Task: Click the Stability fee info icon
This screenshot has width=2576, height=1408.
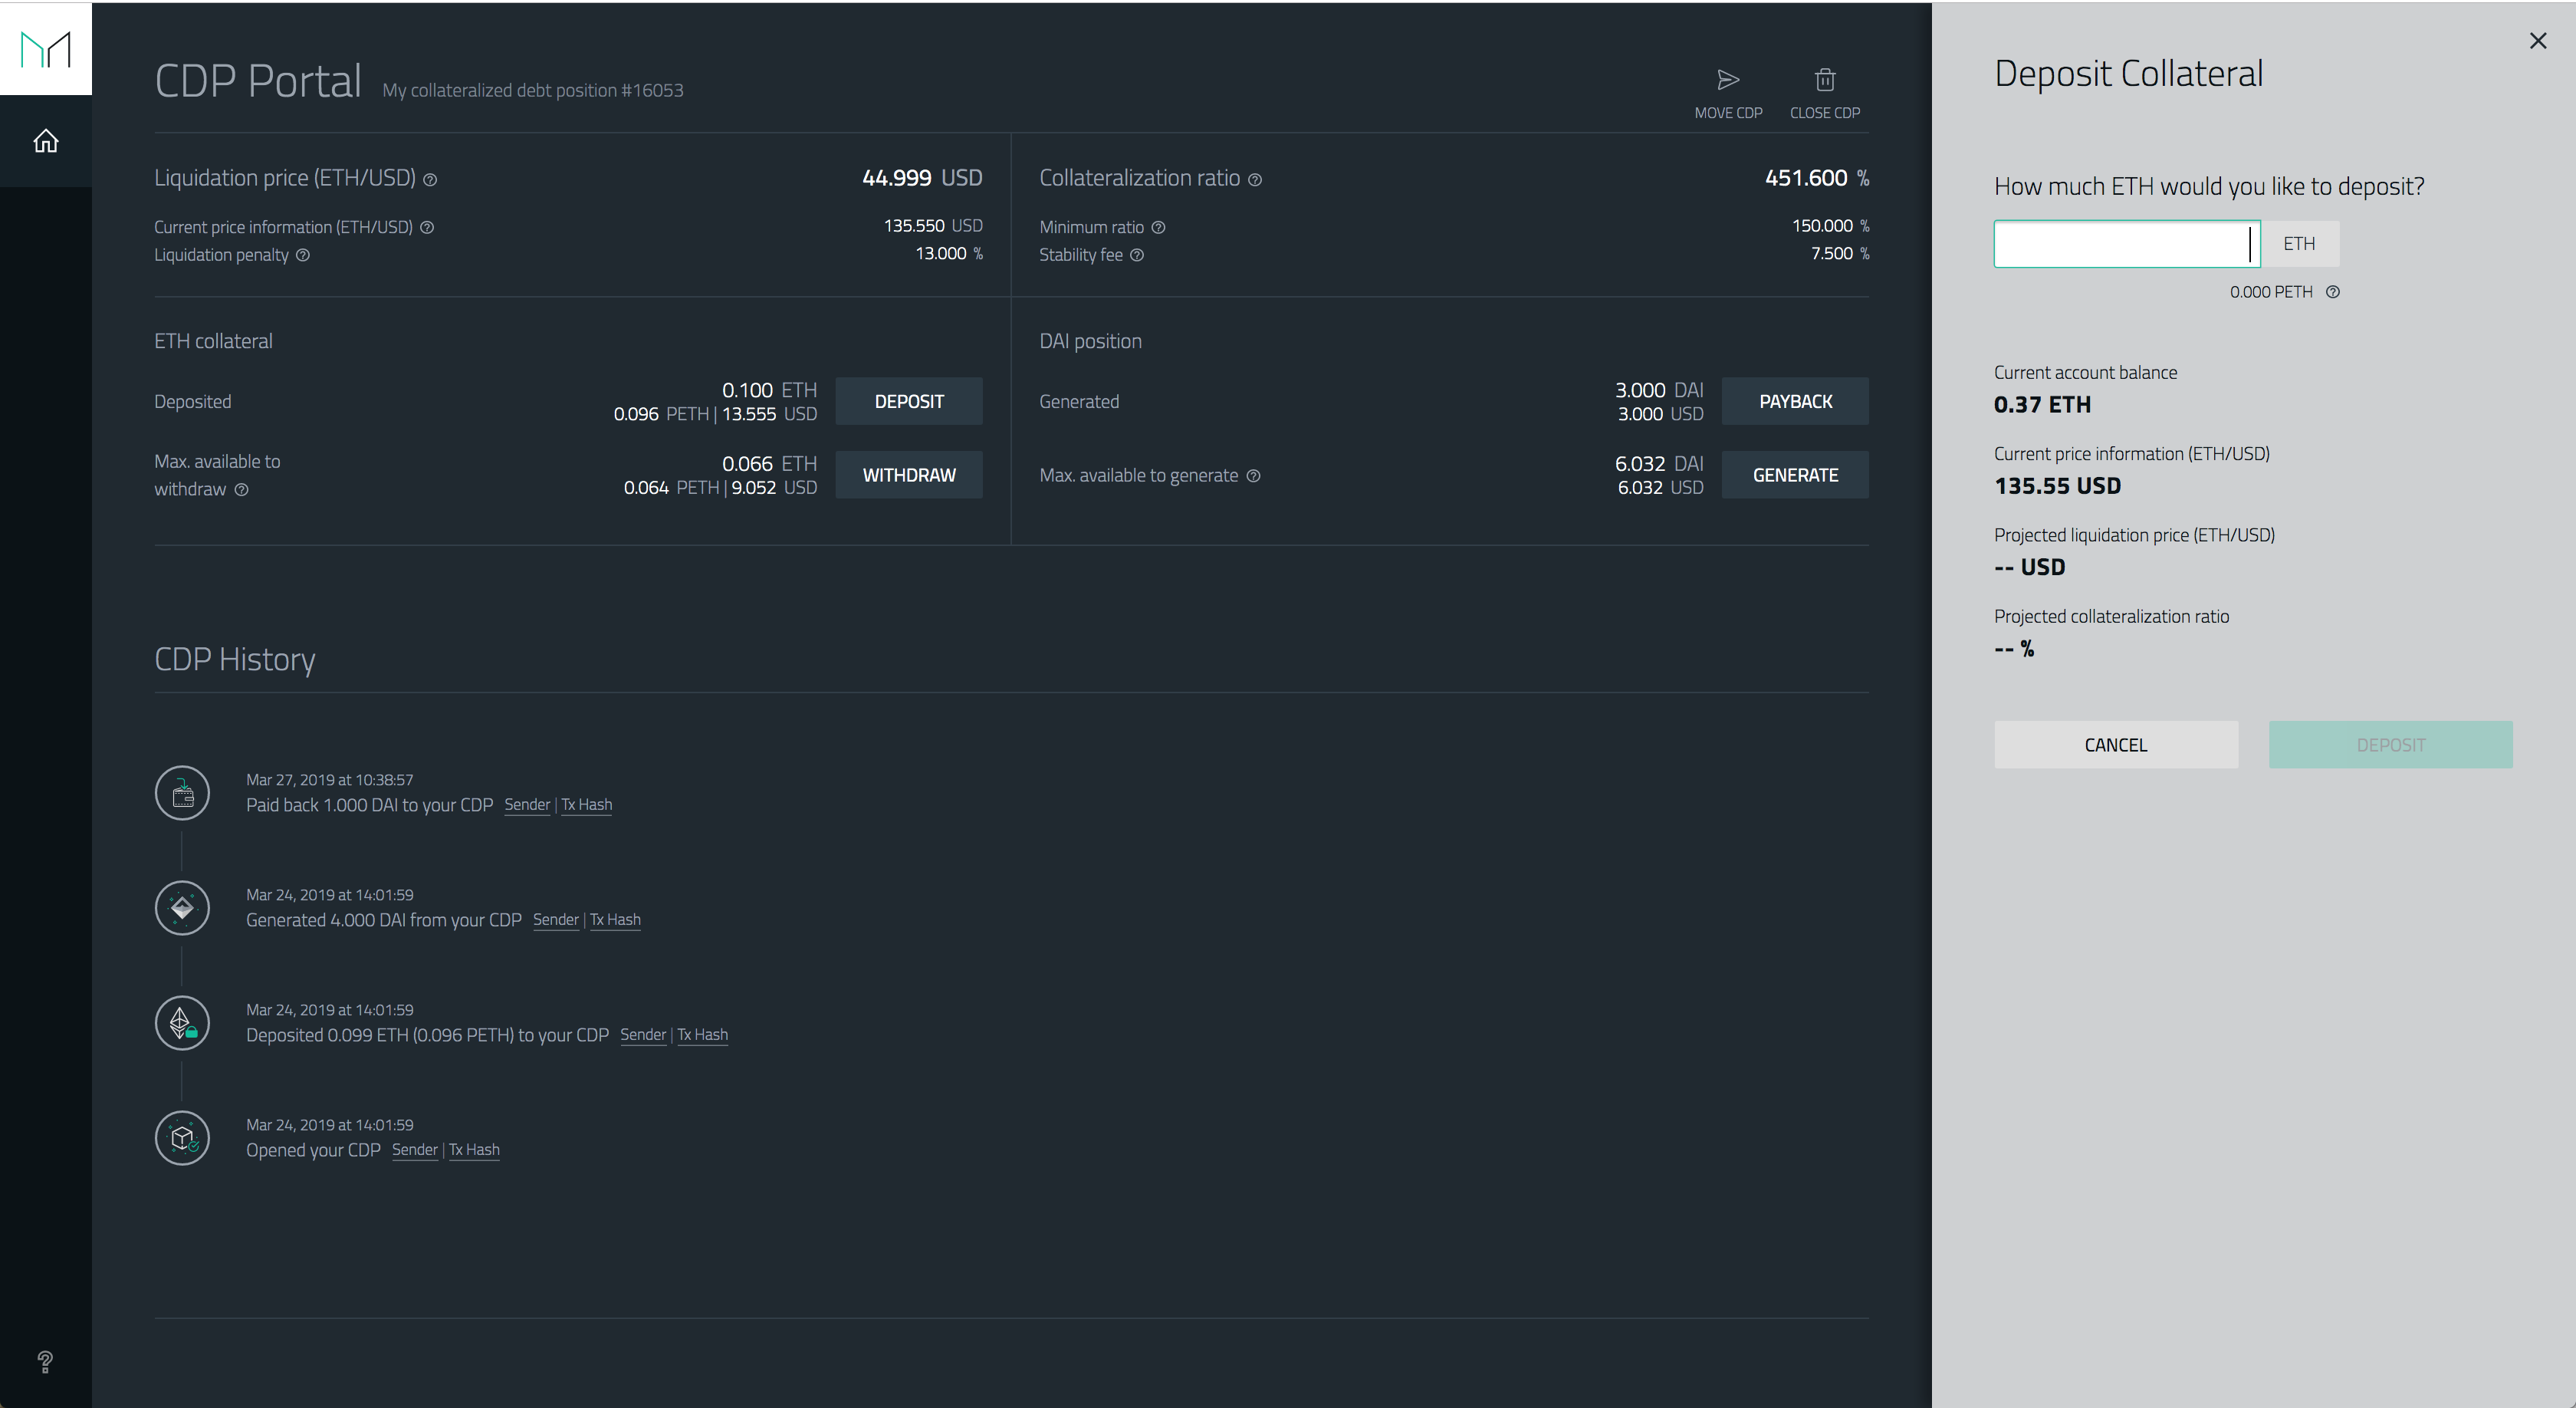Action: (x=1137, y=255)
